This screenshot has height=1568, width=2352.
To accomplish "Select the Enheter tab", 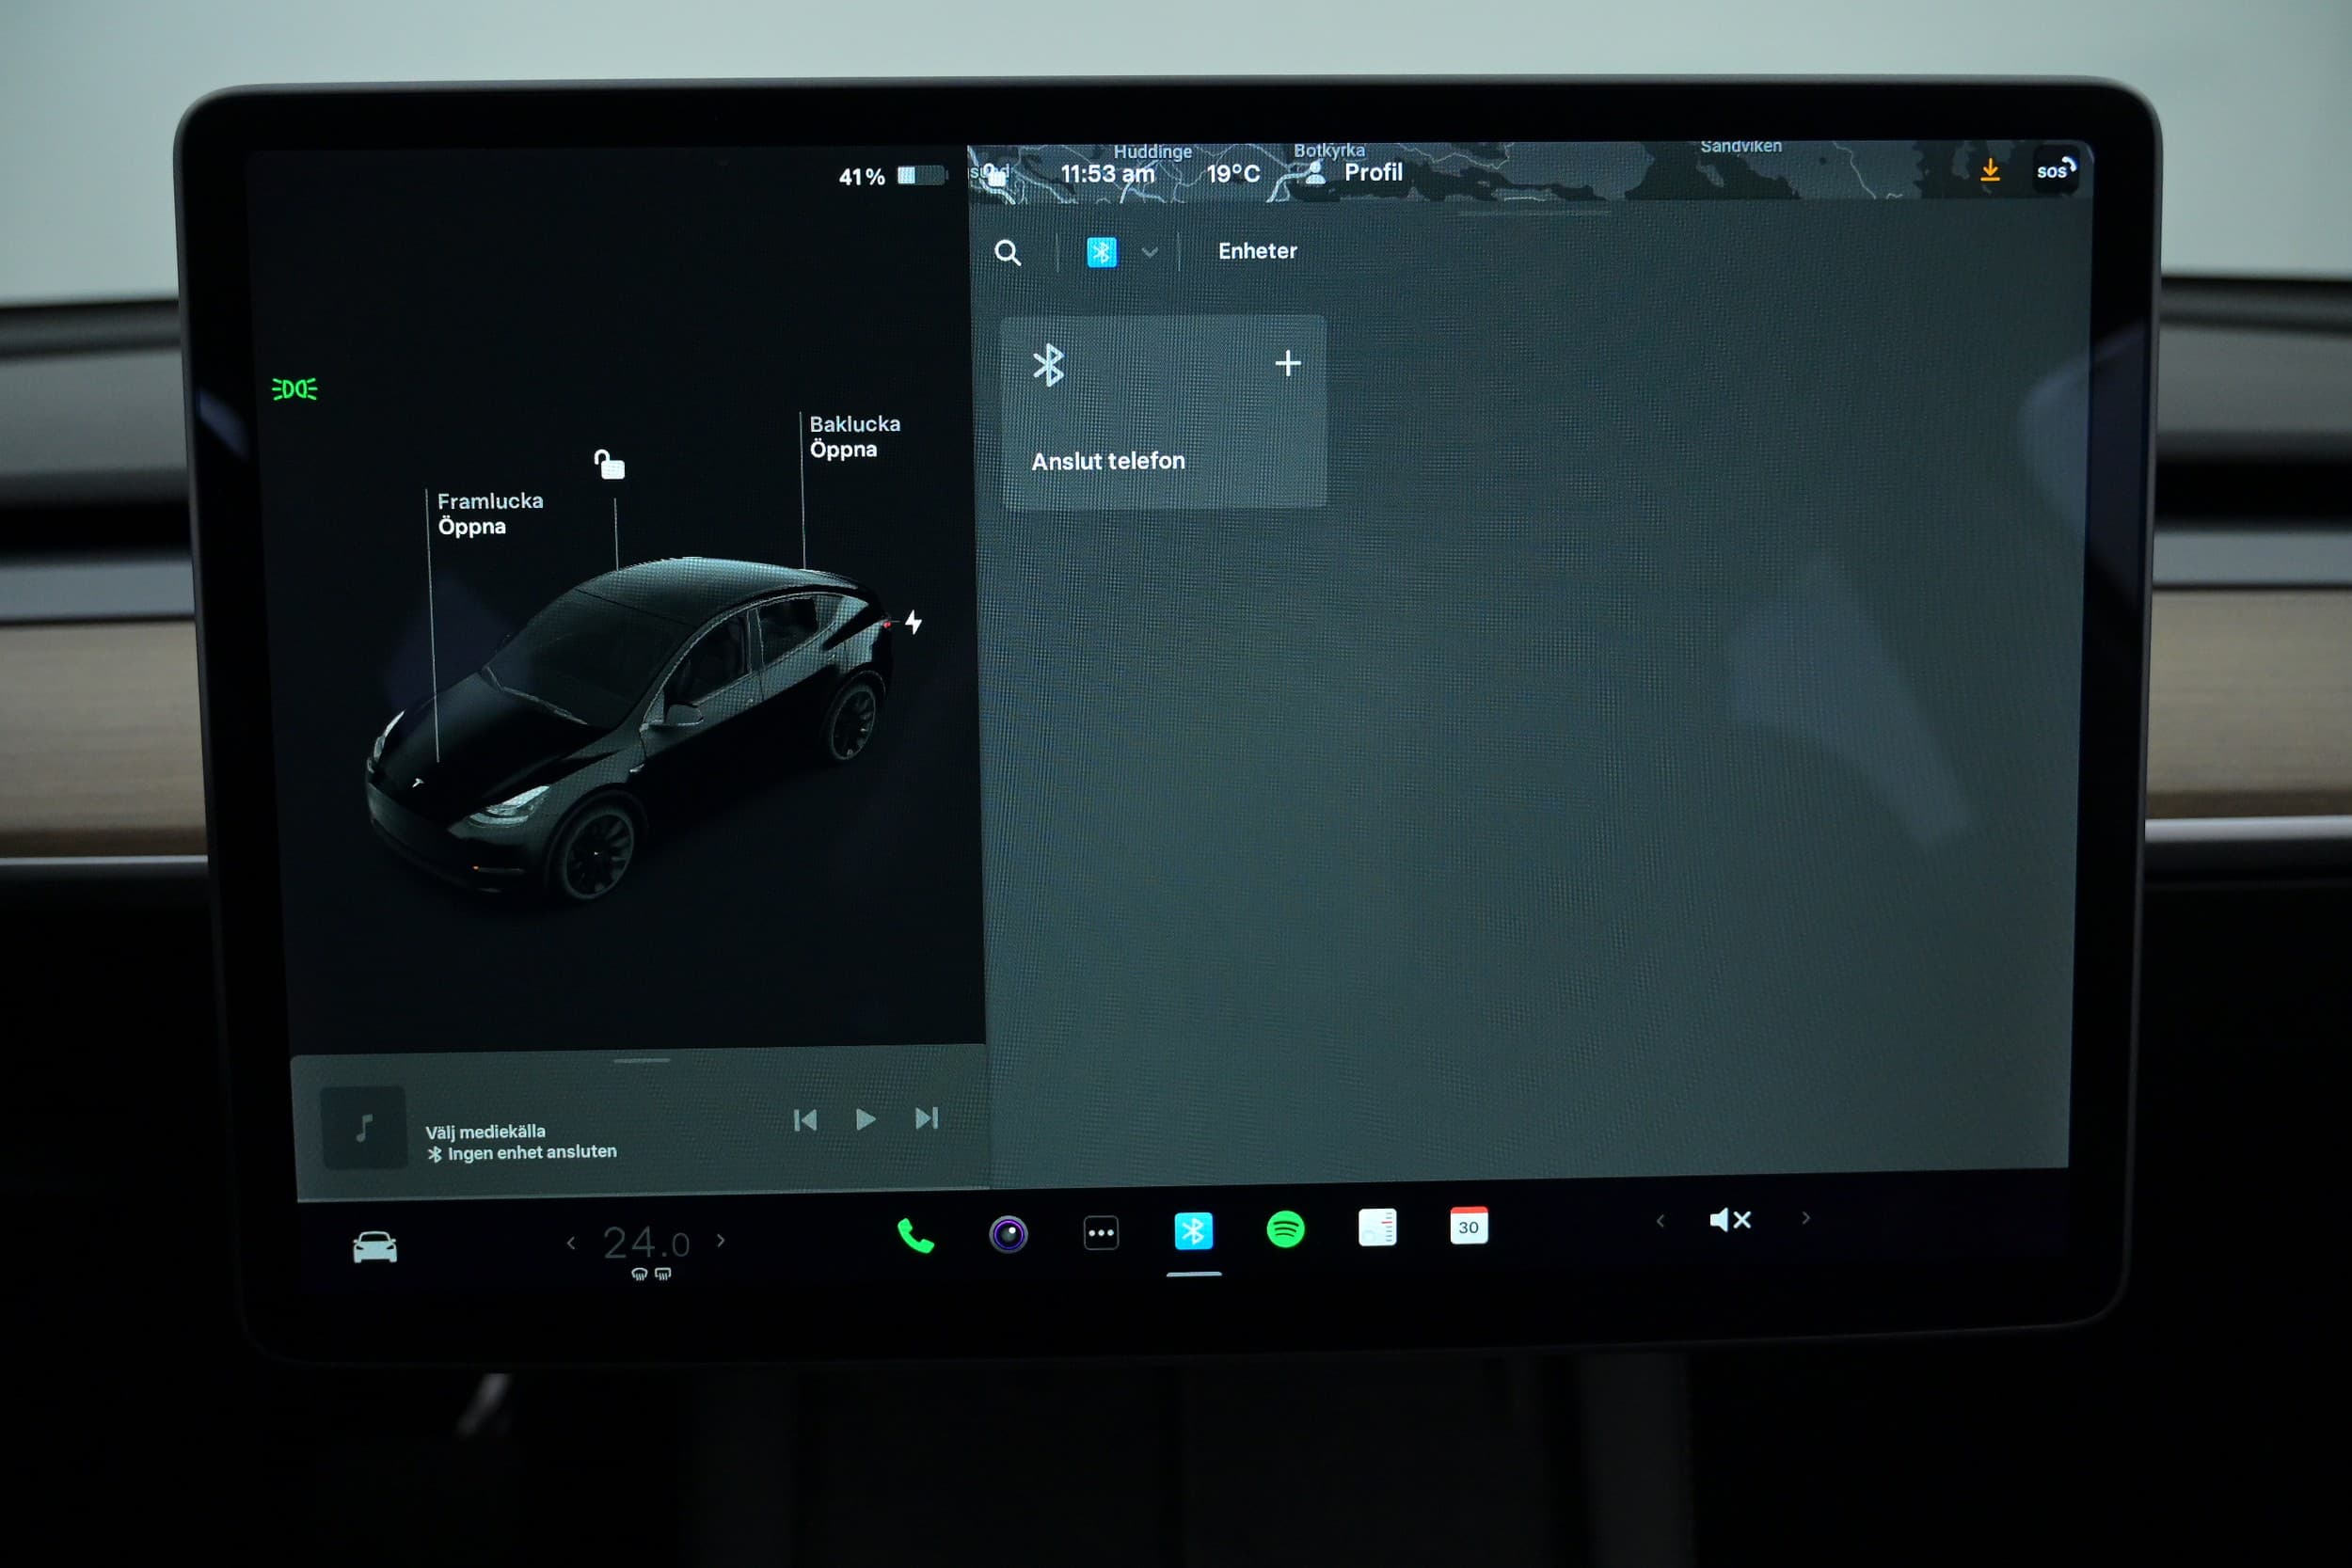I will click(x=1257, y=251).
